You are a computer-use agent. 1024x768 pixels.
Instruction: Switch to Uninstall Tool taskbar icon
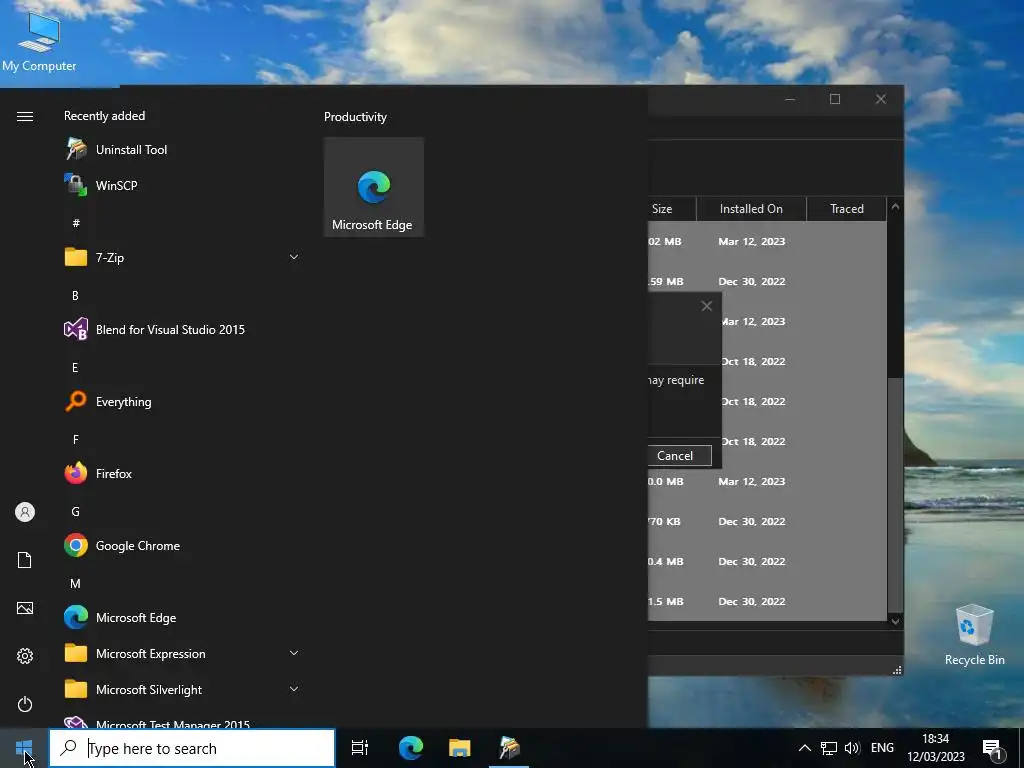pyautogui.click(x=509, y=748)
